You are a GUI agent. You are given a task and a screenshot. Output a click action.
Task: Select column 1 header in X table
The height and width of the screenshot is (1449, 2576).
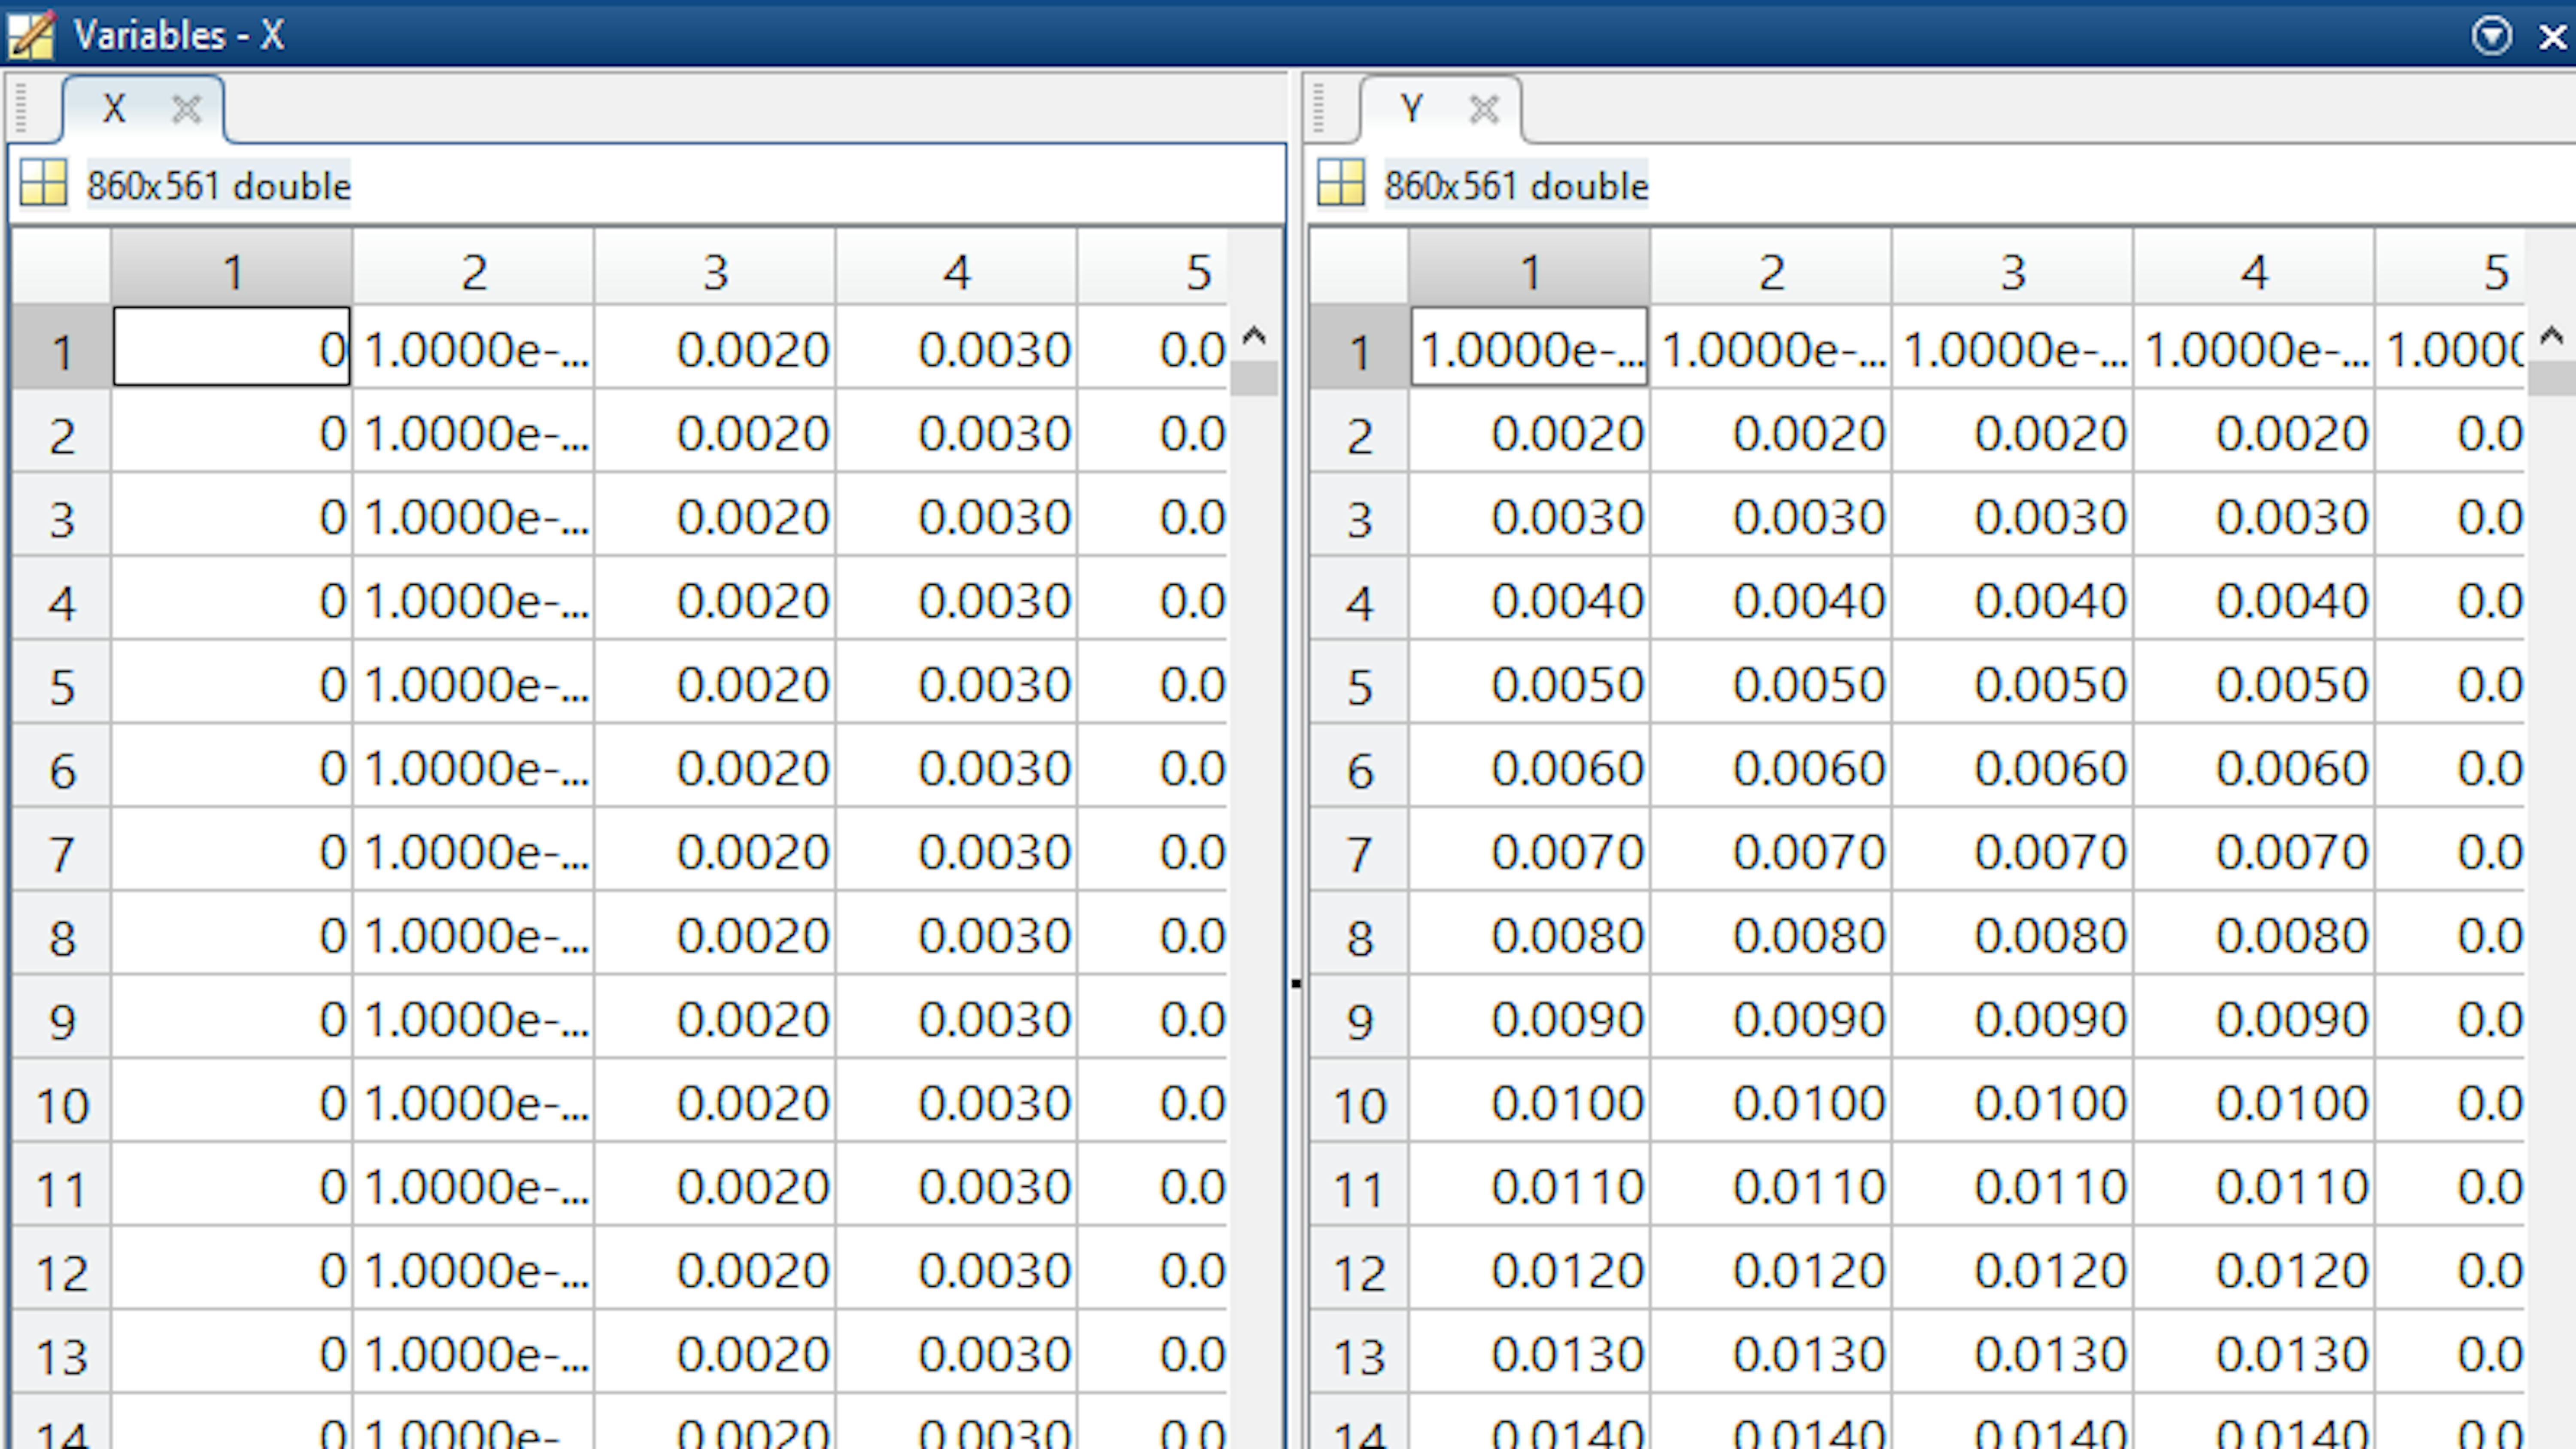tap(232, 267)
